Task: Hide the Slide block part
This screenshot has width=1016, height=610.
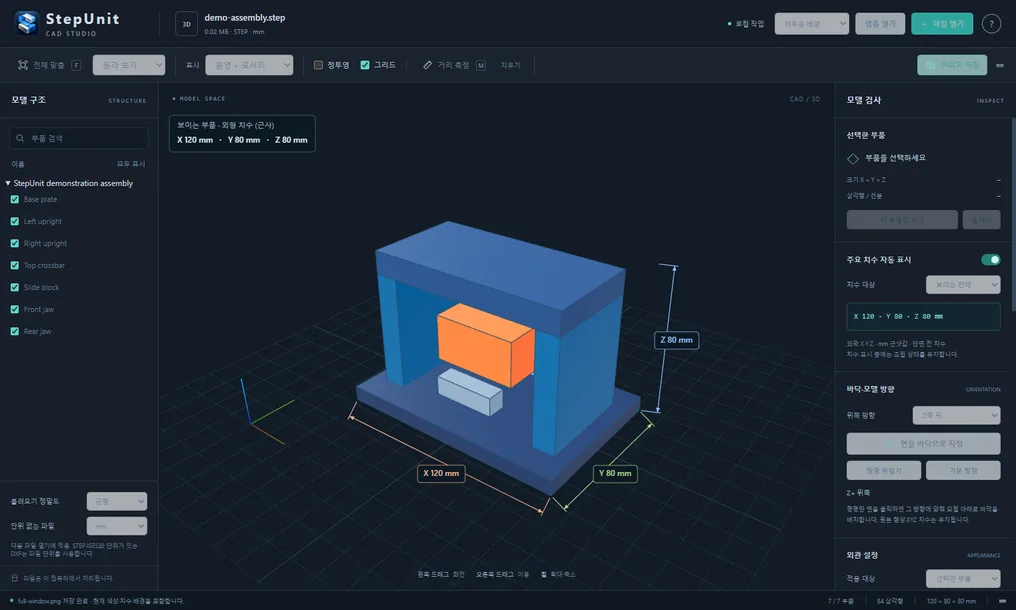Action: pyautogui.click(x=14, y=287)
